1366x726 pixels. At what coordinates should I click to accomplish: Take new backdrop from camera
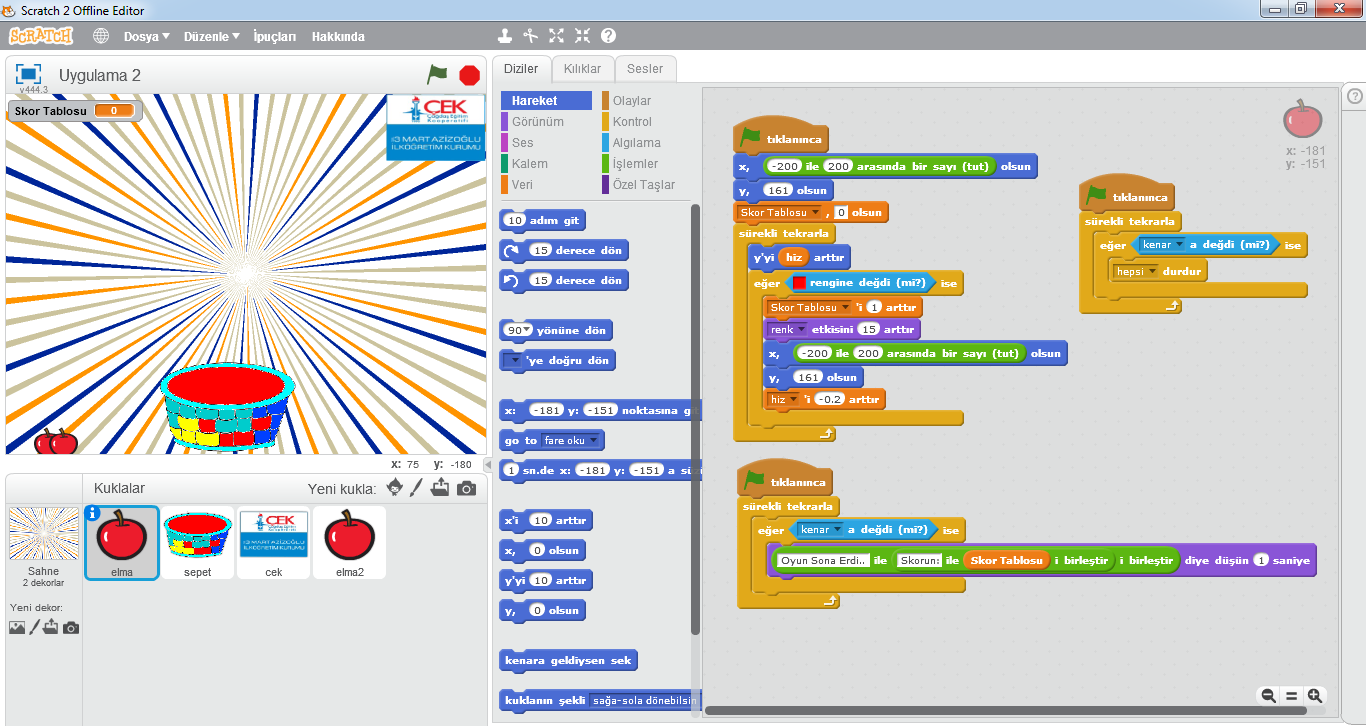tap(71, 627)
